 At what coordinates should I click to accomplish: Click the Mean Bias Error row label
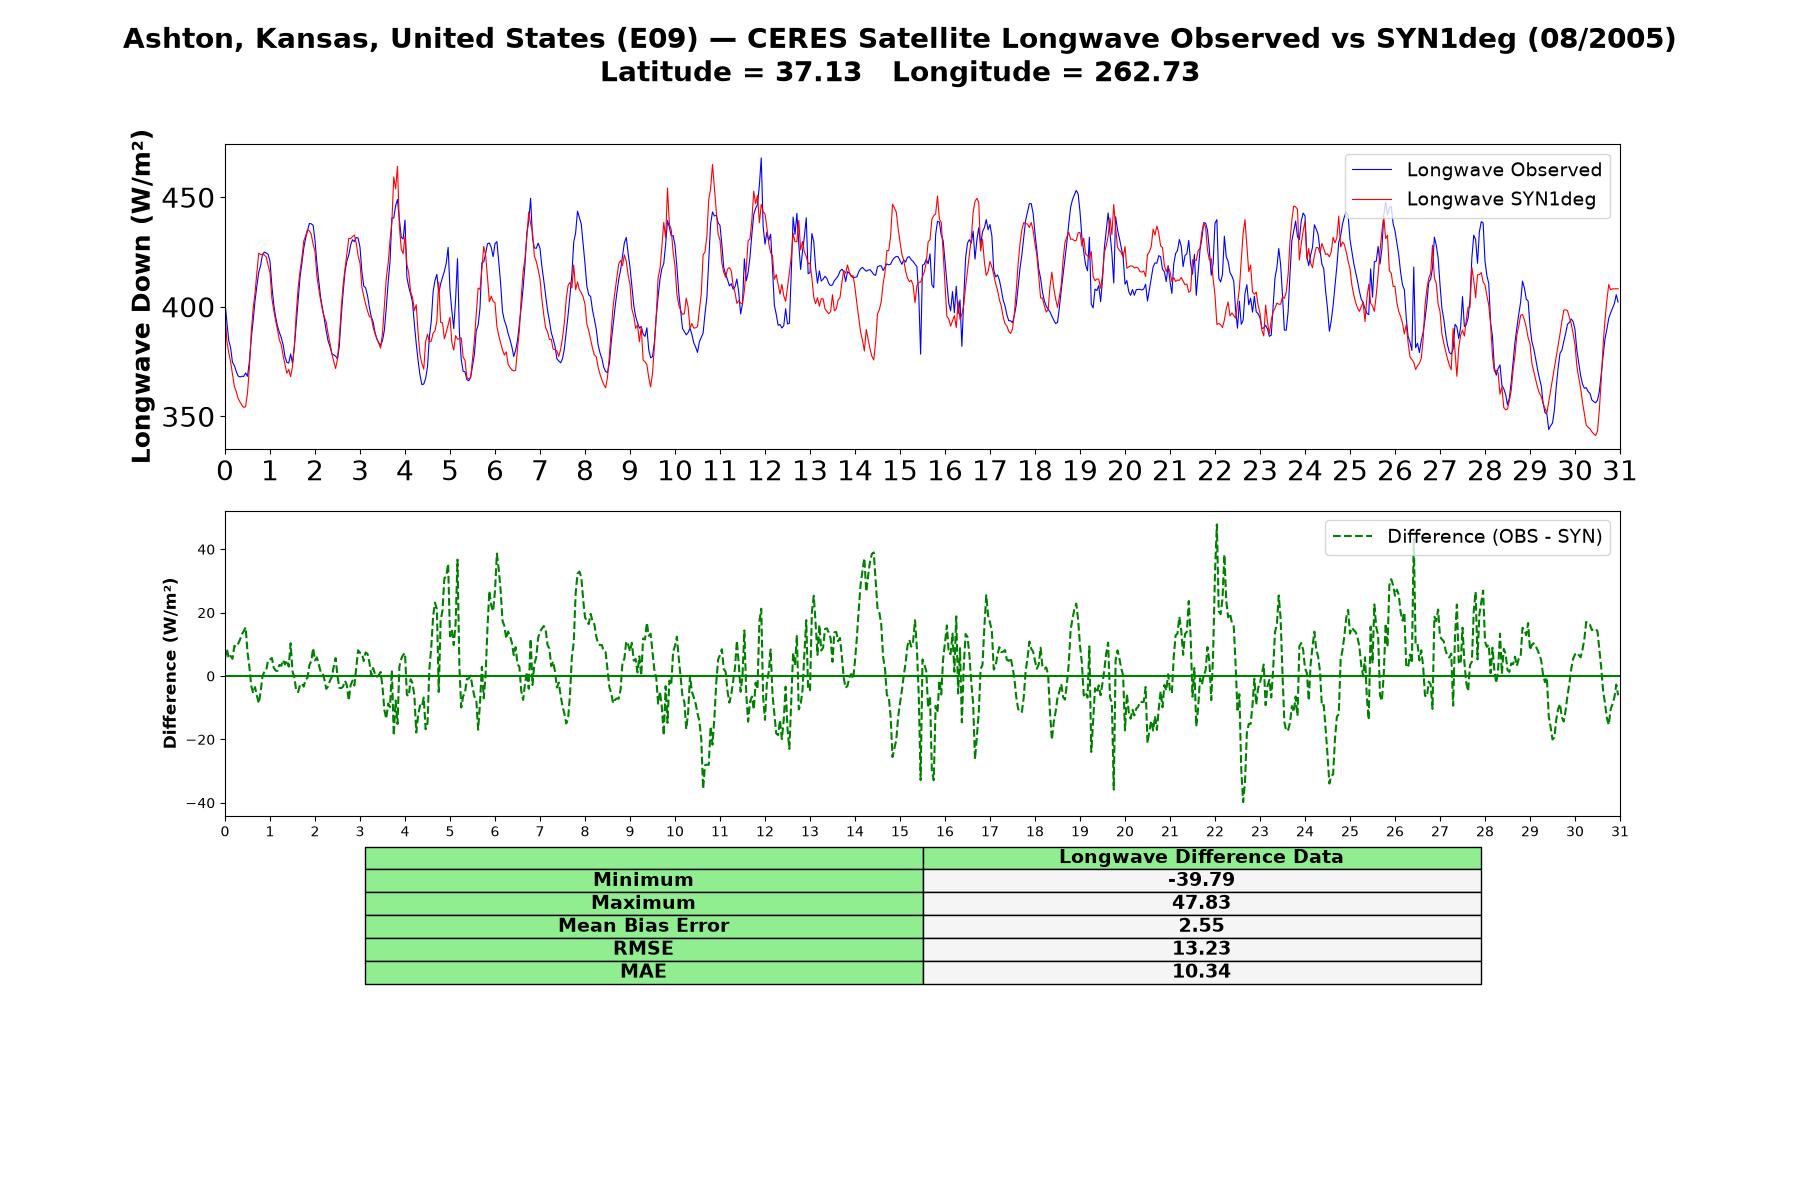click(643, 926)
